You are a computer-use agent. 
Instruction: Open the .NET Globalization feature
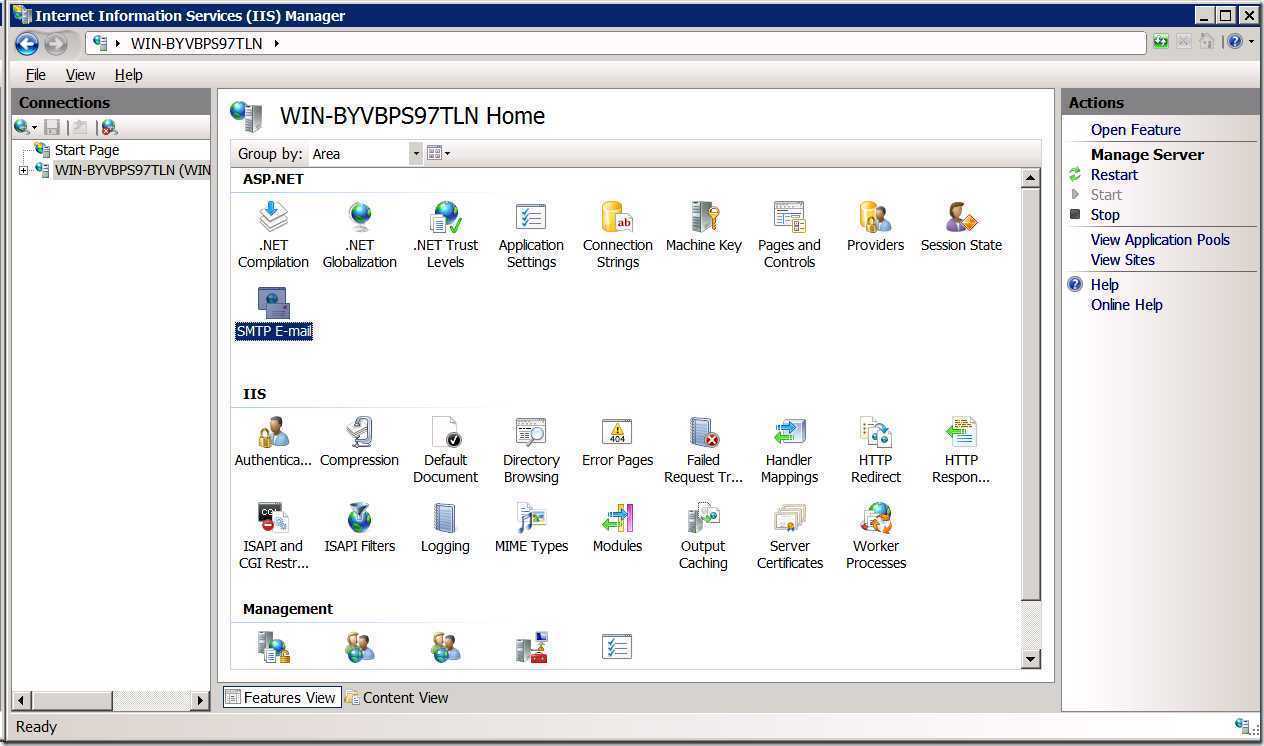coord(359,235)
